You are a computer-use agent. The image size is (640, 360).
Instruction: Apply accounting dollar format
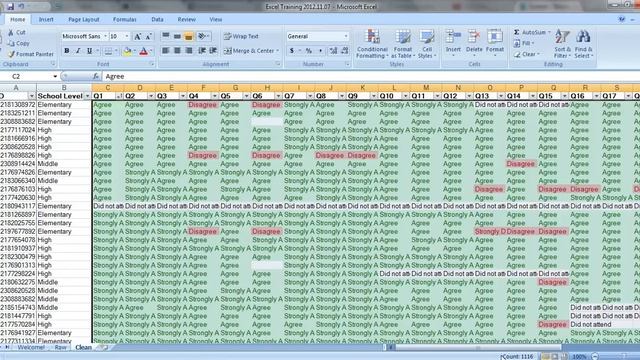(x=292, y=51)
